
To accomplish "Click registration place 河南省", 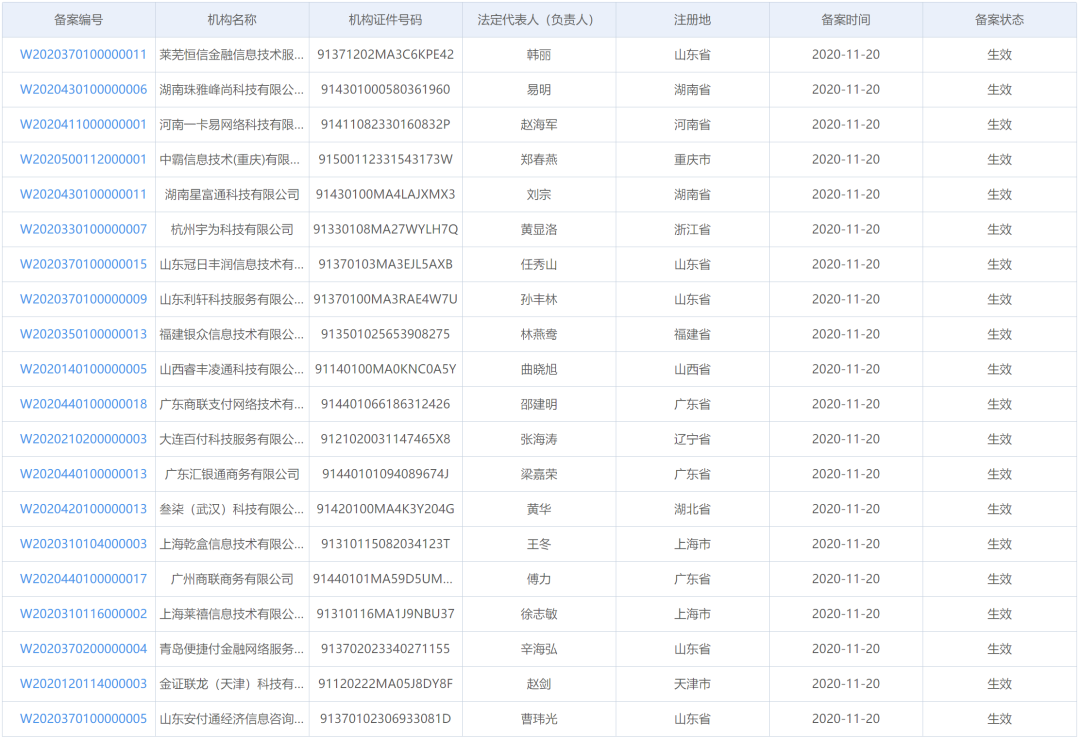I will click(692, 125).
